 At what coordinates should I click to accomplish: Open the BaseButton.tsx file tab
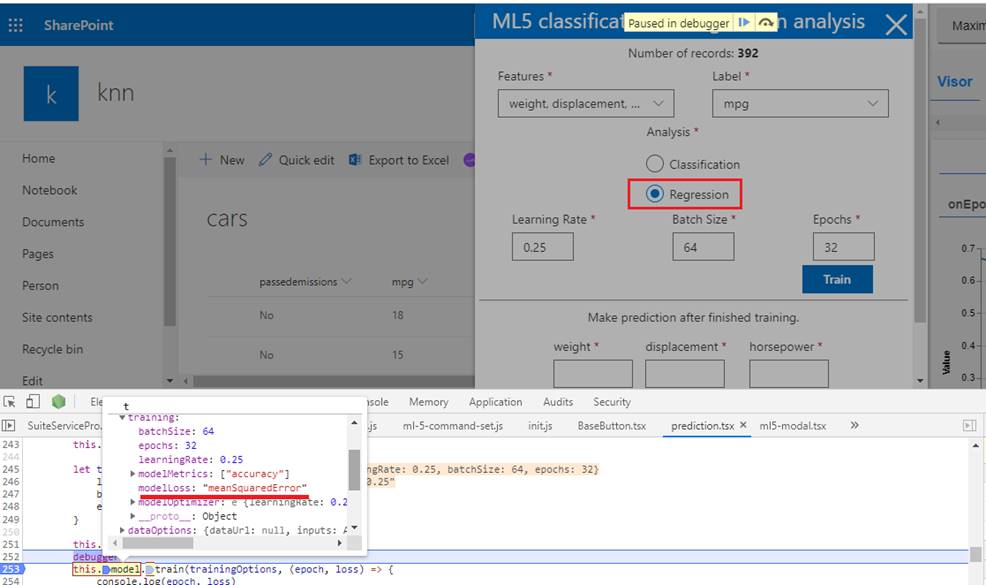(x=612, y=426)
